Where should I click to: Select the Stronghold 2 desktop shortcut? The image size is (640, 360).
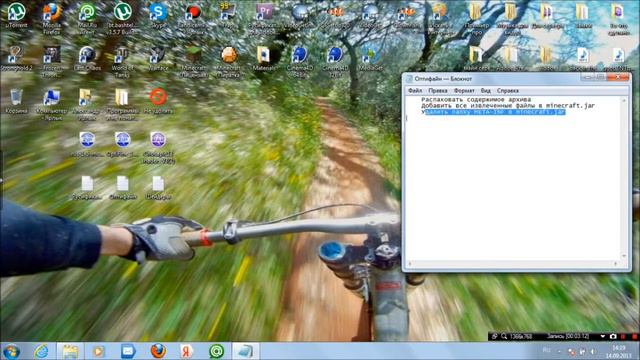click(16, 58)
